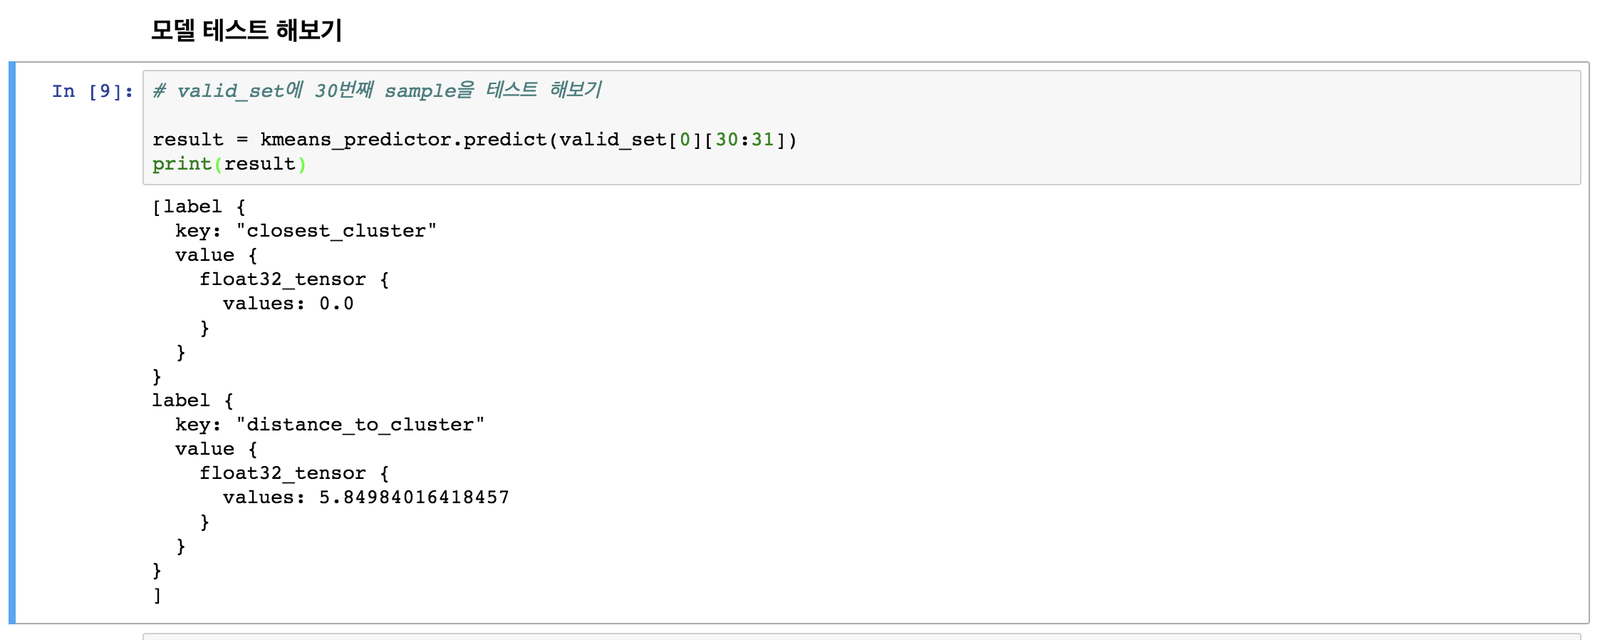Click the first "value {" output line
The width and height of the screenshot is (1600, 640).
216,255
